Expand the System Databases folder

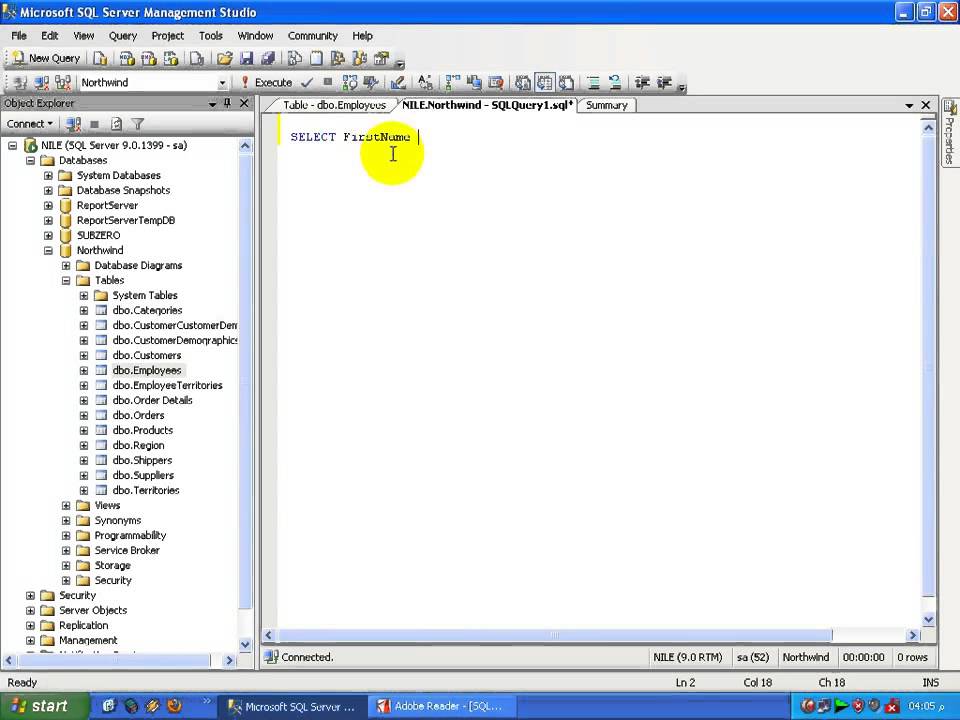tap(48, 175)
